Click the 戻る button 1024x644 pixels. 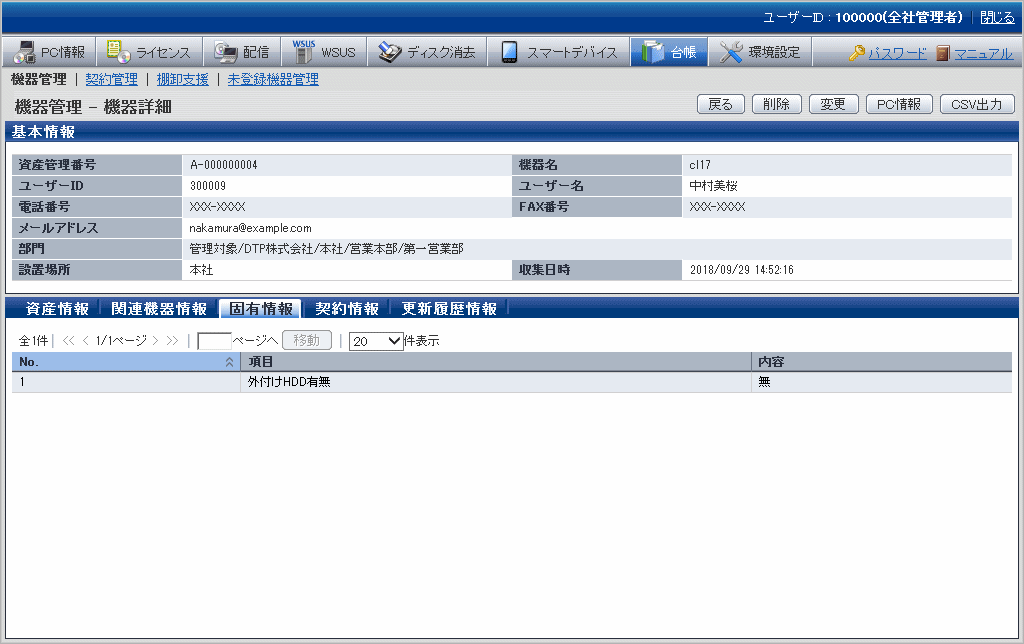point(721,105)
